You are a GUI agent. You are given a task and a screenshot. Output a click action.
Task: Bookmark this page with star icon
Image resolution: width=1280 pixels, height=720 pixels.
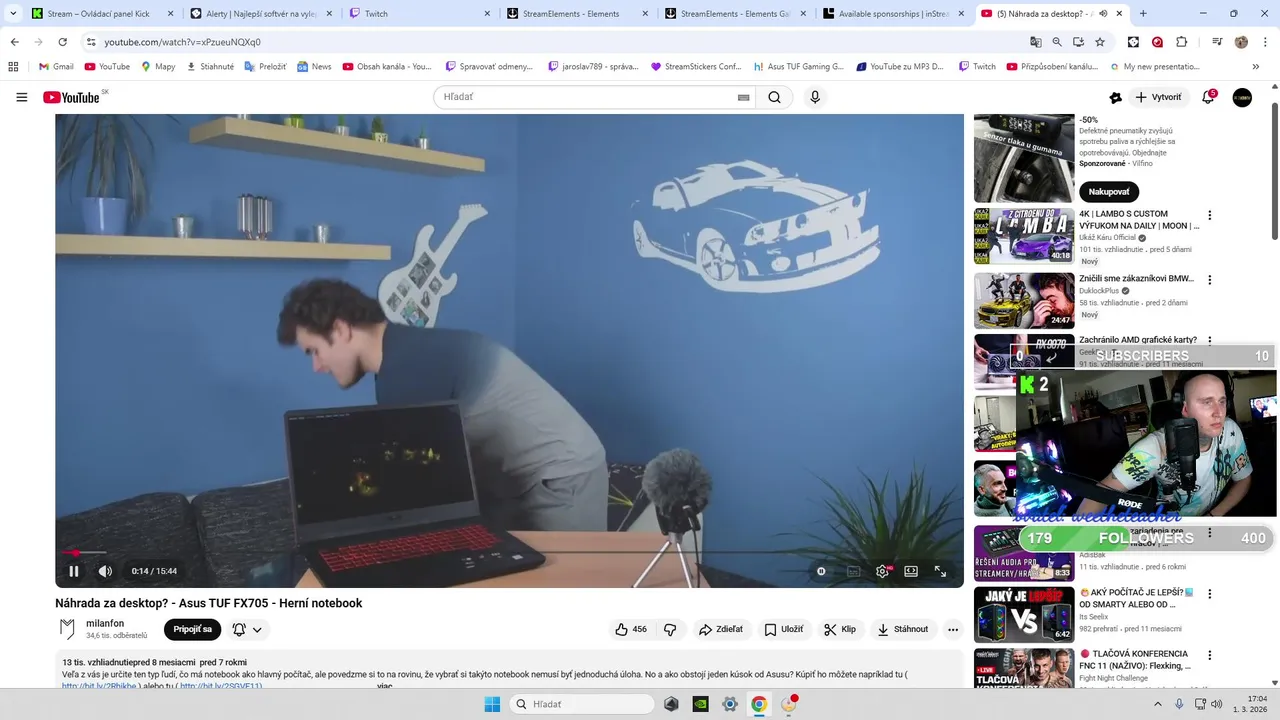pyautogui.click(x=1100, y=42)
